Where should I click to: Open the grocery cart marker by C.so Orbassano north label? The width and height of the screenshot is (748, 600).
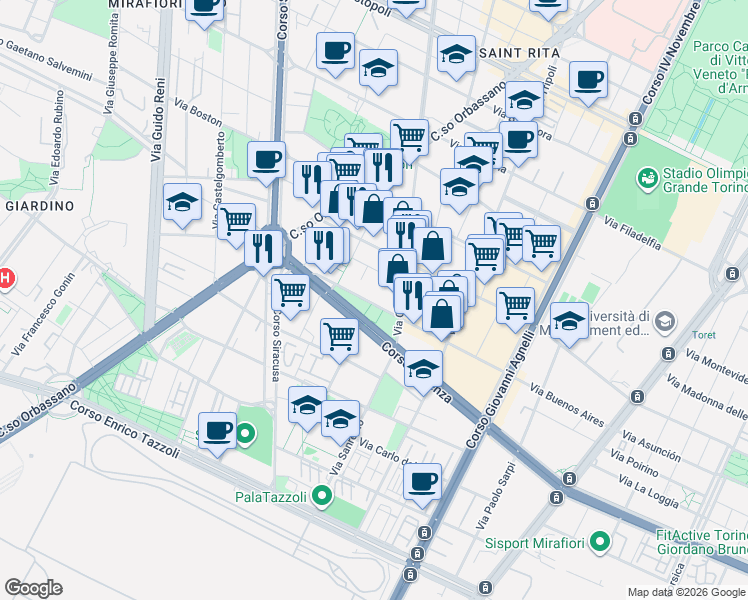click(409, 142)
